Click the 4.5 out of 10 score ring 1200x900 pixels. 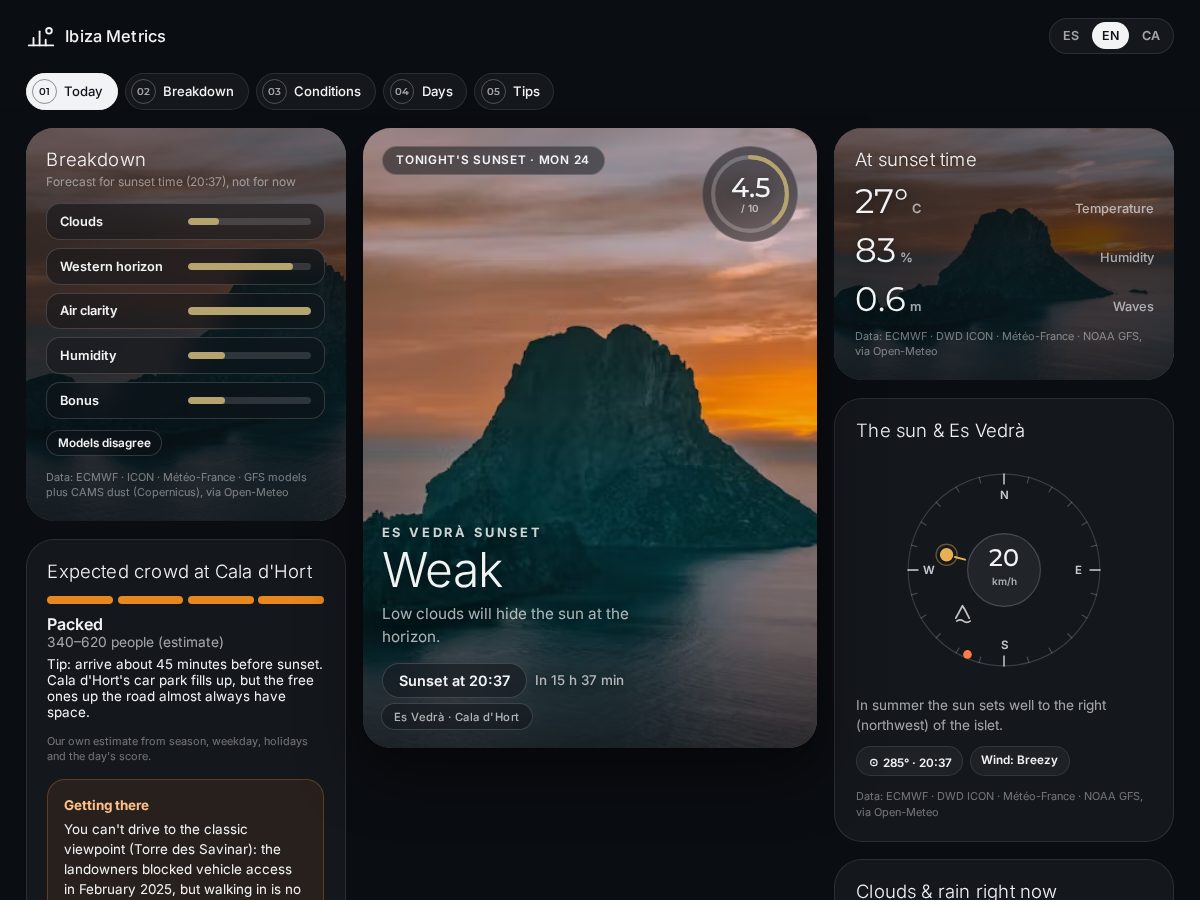pyautogui.click(x=750, y=194)
